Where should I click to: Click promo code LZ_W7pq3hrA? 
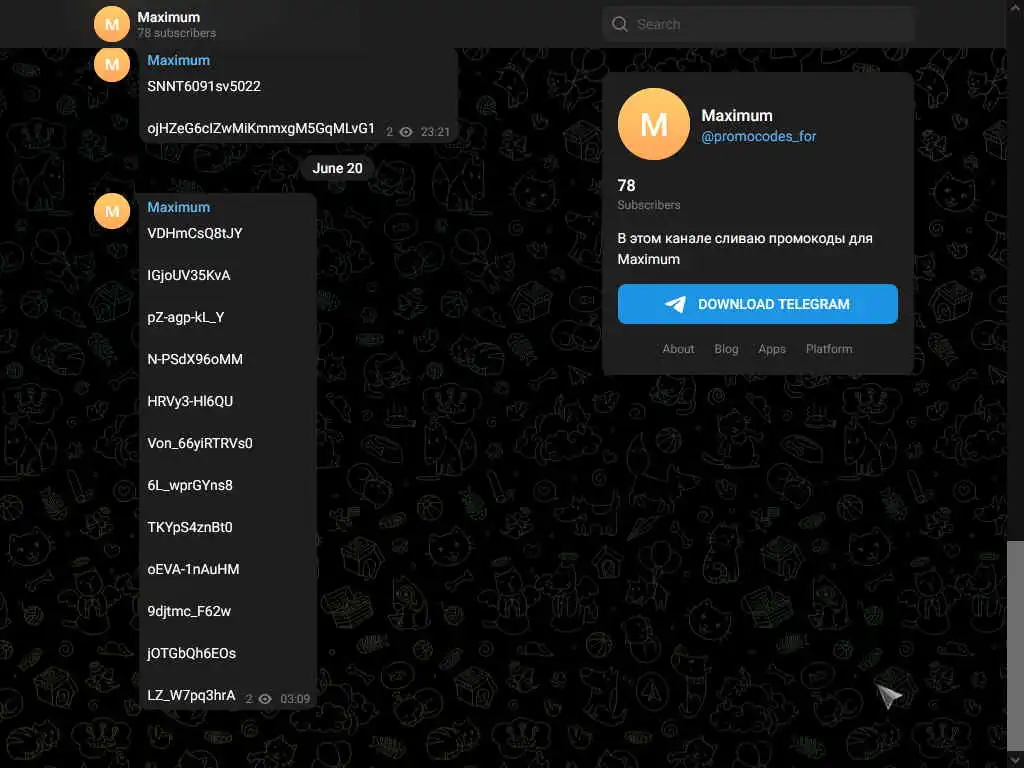[x=191, y=695]
